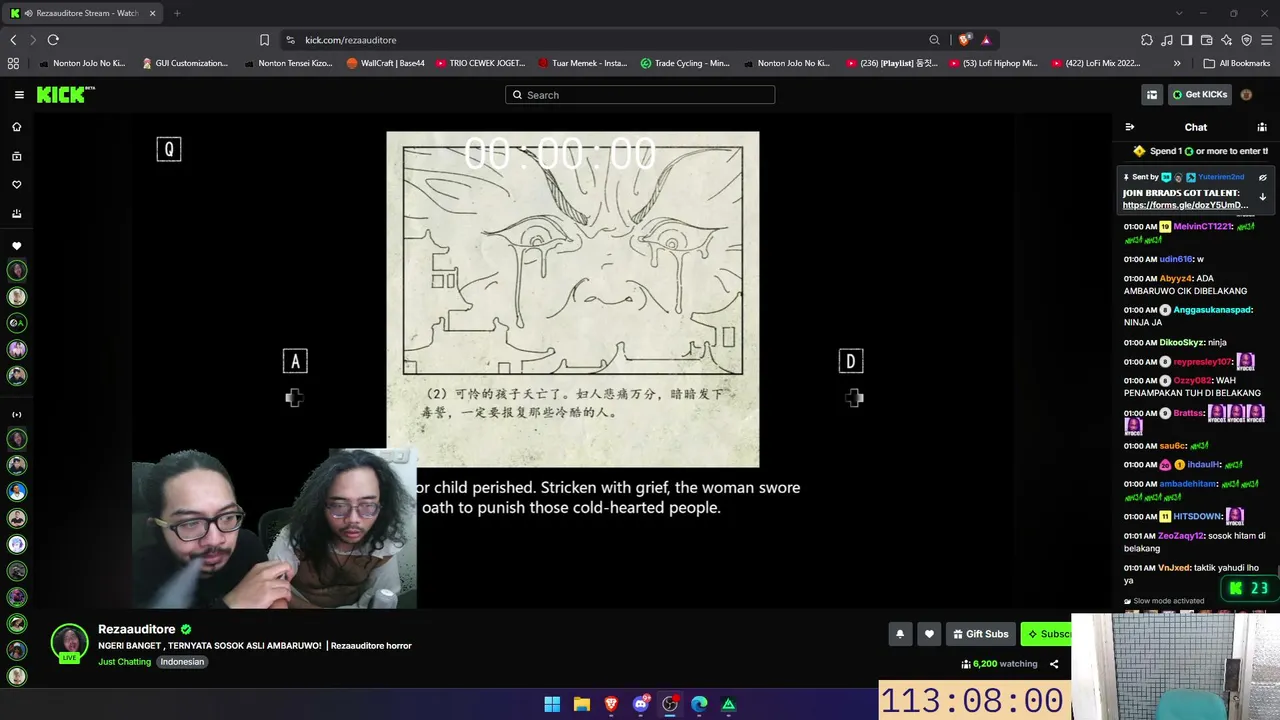Expand the pinned message arrow
This screenshot has height=720, width=1280.
[x=1262, y=197]
